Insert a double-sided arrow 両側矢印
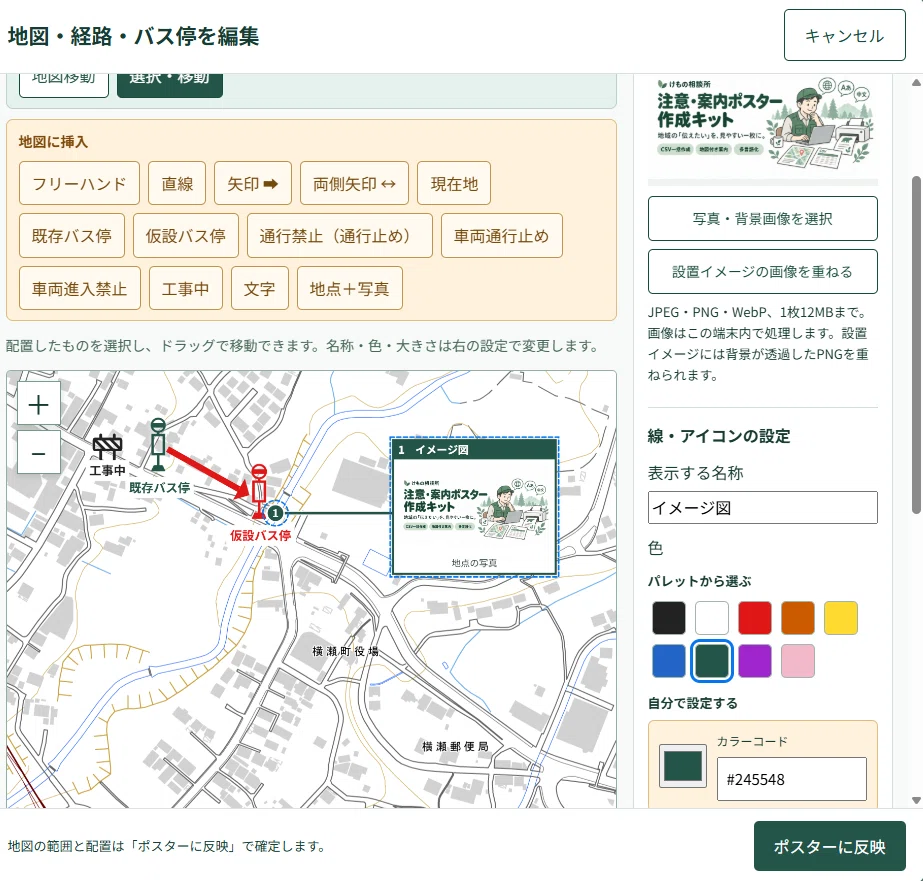 click(x=354, y=184)
